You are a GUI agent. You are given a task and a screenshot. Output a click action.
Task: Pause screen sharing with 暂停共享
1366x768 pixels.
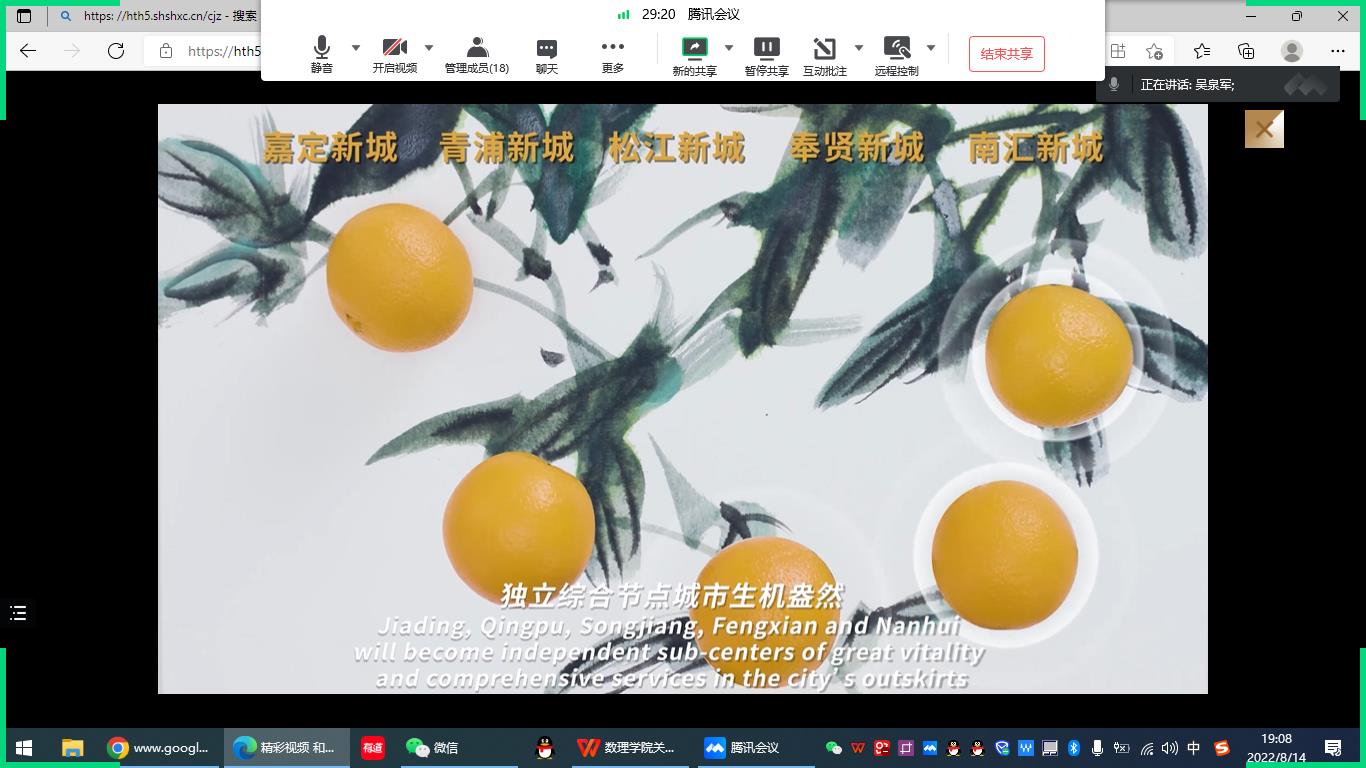coord(766,55)
